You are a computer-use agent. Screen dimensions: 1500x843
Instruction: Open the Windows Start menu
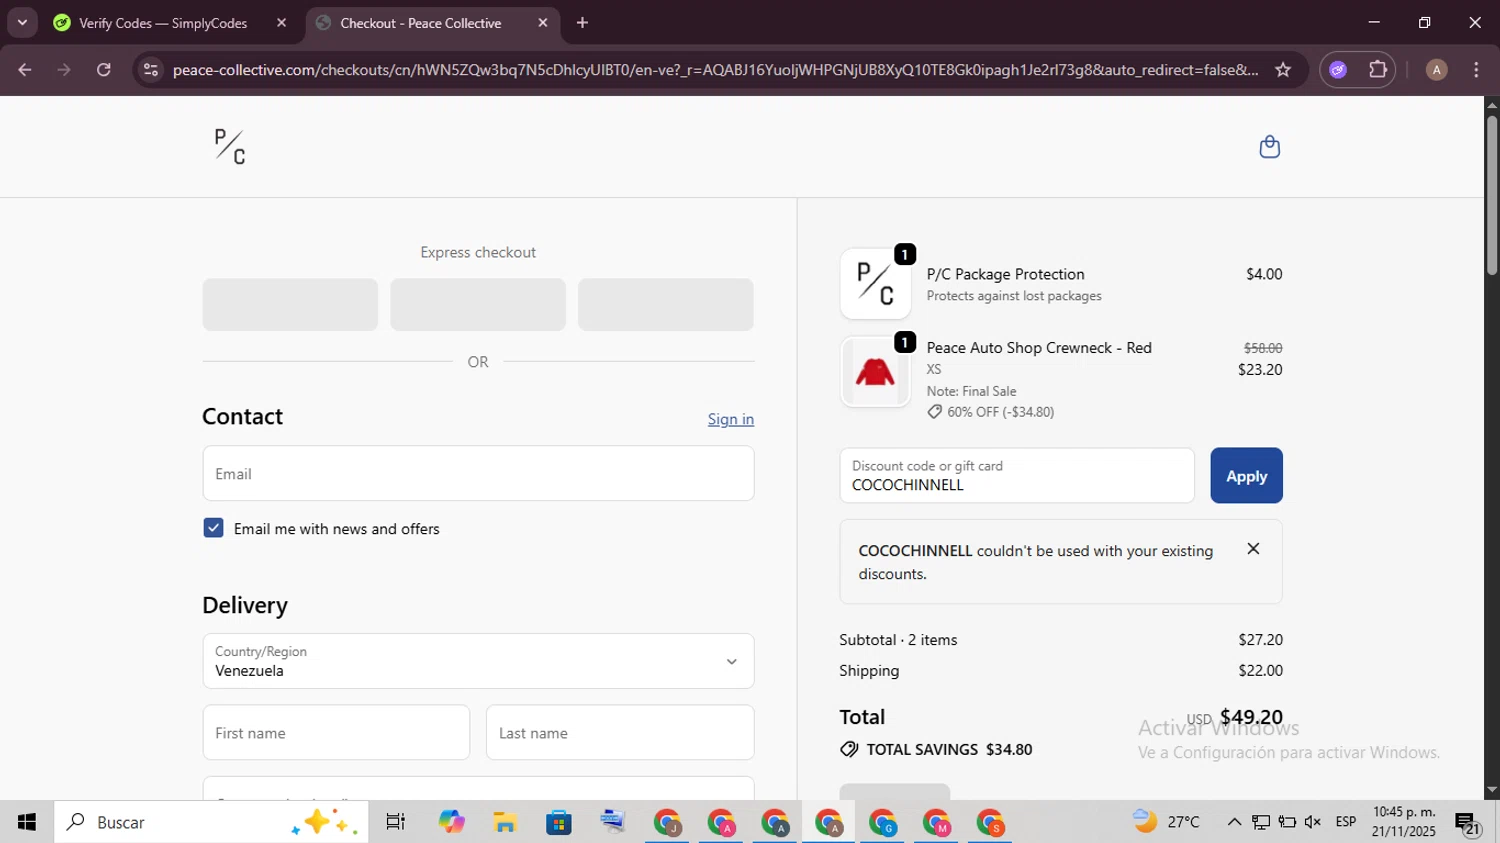click(27, 822)
